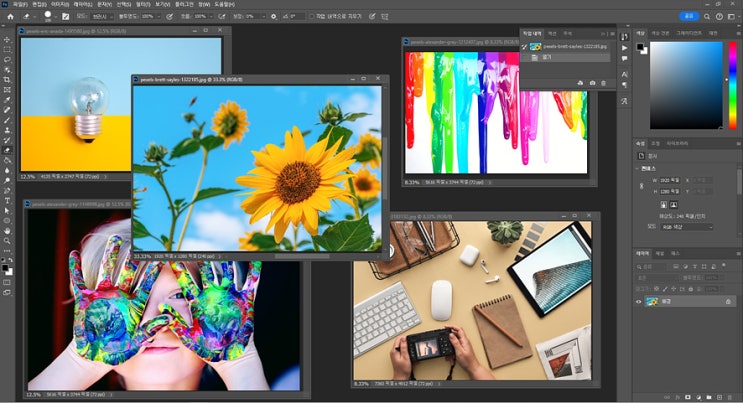Select landscape canvas orientation button

(674, 205)
